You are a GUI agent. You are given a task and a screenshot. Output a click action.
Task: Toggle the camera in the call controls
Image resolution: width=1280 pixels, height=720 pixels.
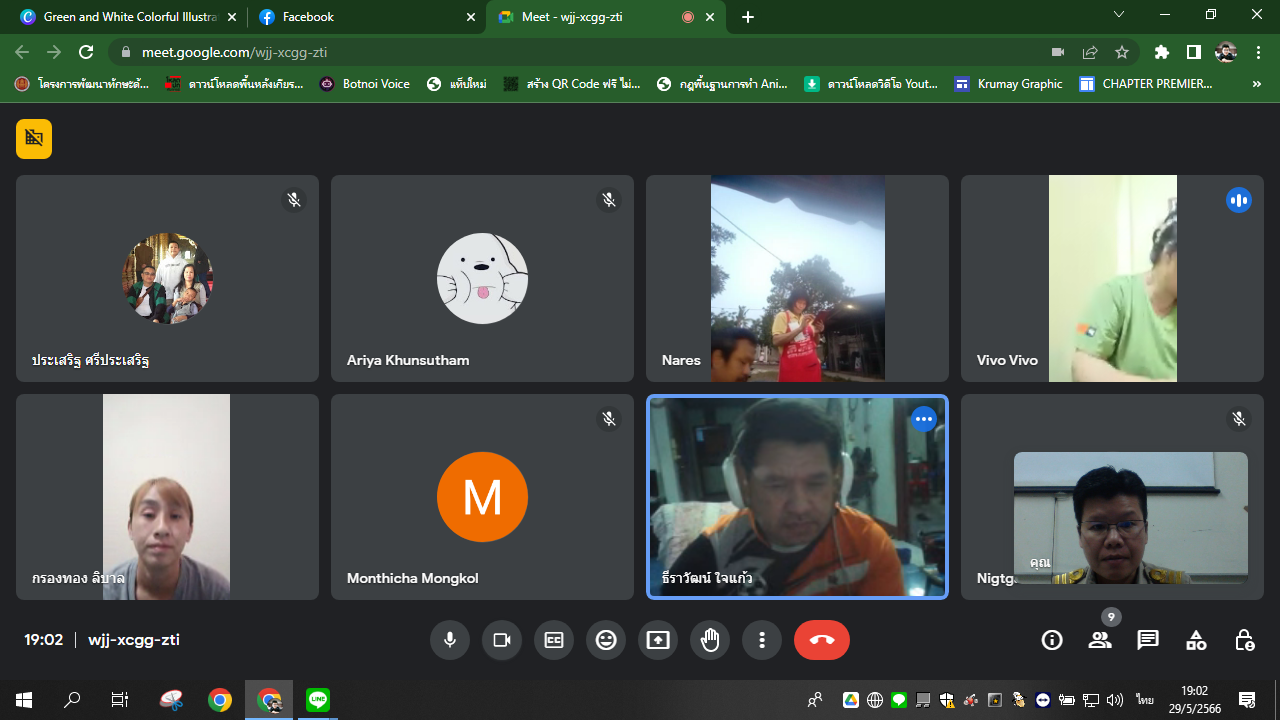pyautogui.click(x=502, y=640)
